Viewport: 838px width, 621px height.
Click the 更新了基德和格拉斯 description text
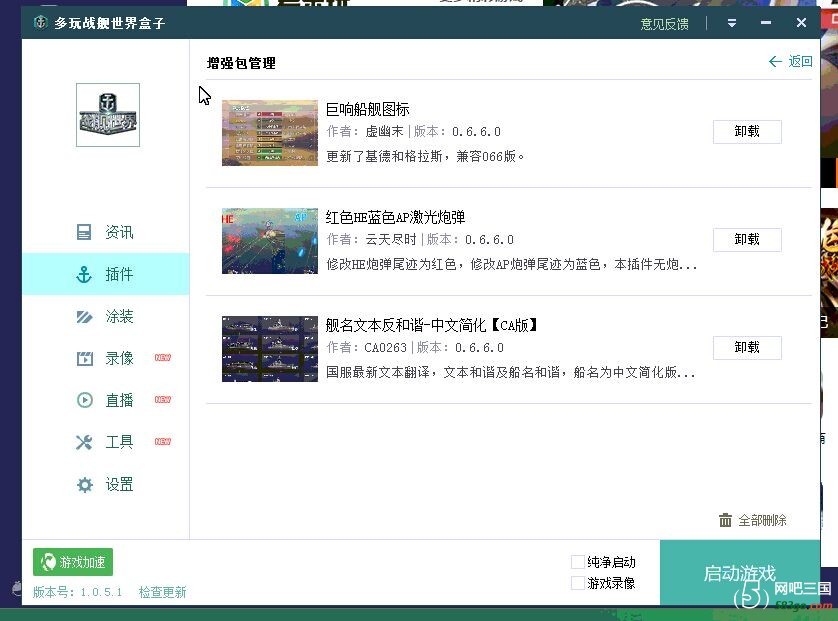[425, 156]
